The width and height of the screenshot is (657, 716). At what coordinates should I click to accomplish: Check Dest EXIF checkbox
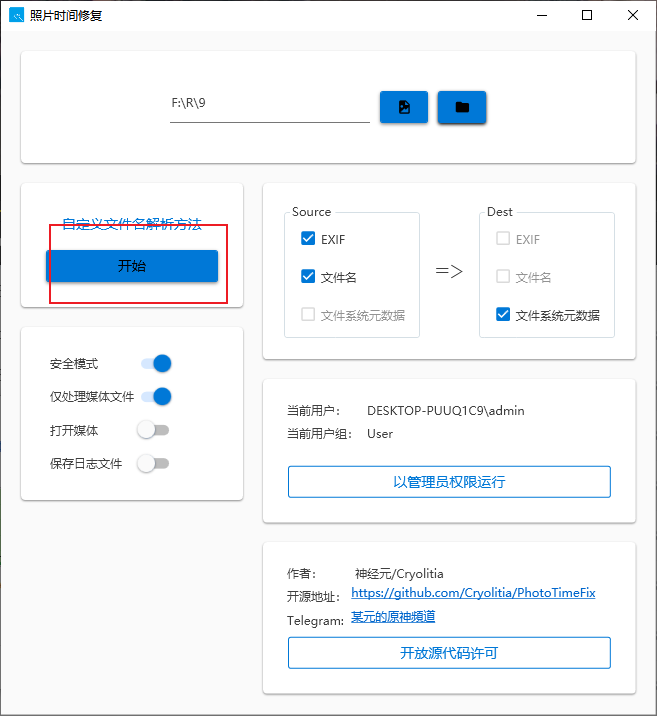pyautogui.click(x=503, y=238)
